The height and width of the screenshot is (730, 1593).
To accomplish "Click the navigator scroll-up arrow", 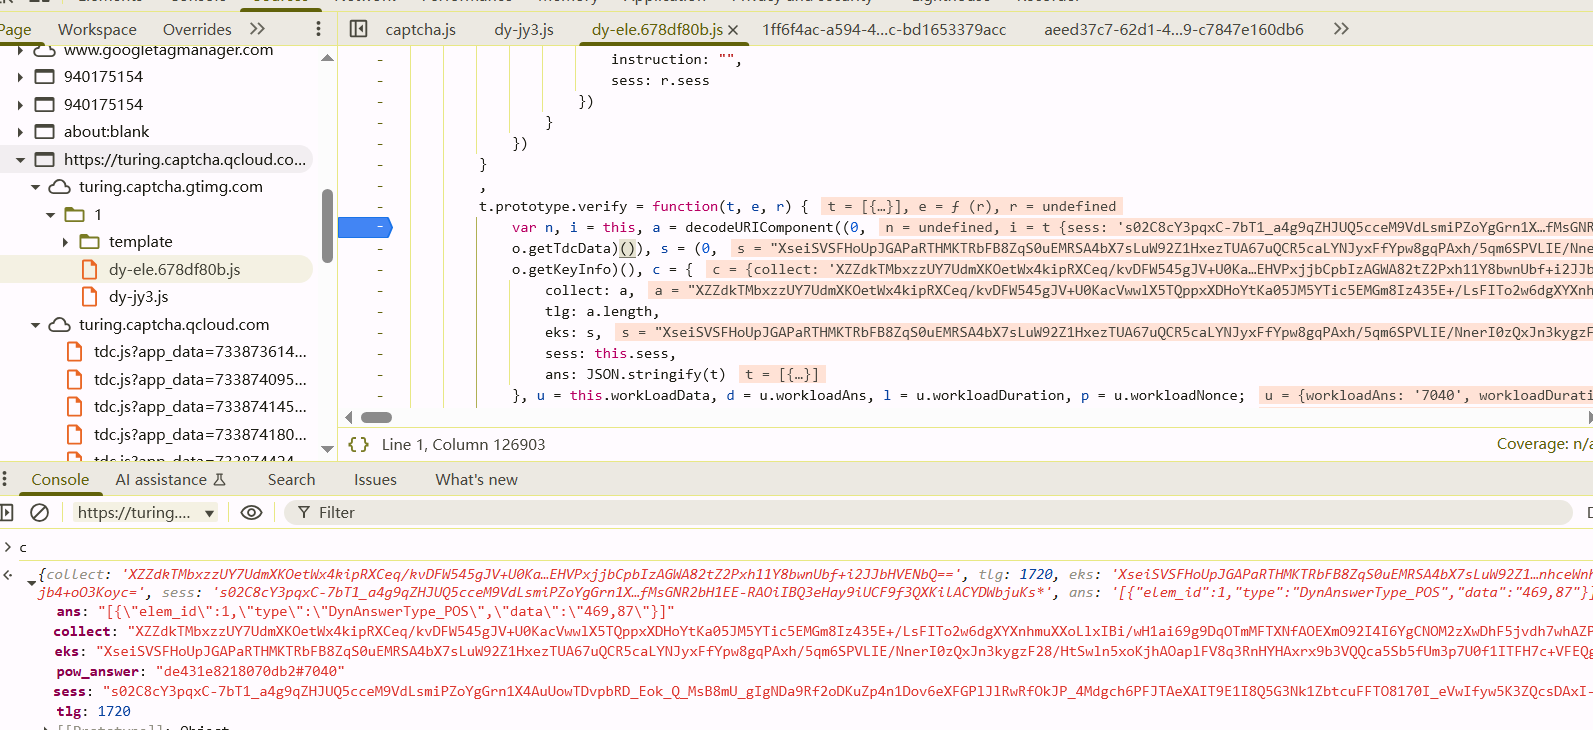I will tap(327, 59).
